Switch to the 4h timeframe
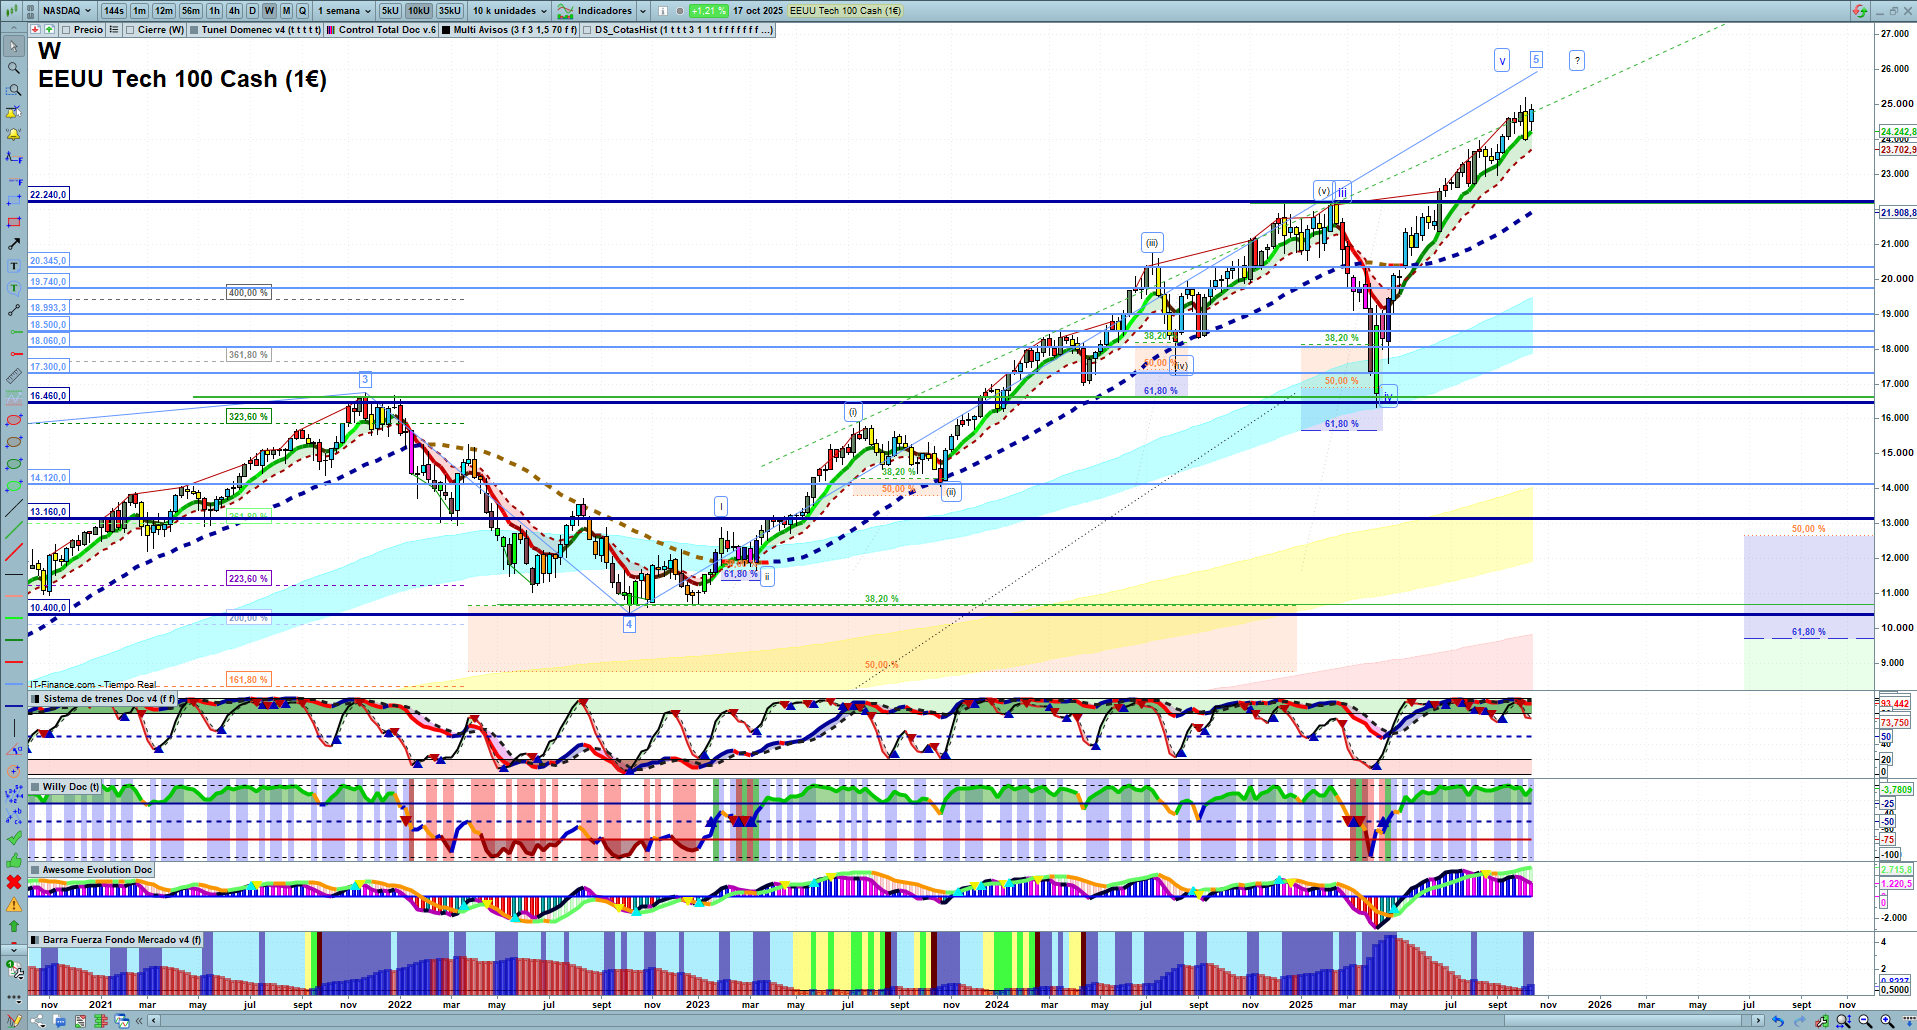 [234, 11]
